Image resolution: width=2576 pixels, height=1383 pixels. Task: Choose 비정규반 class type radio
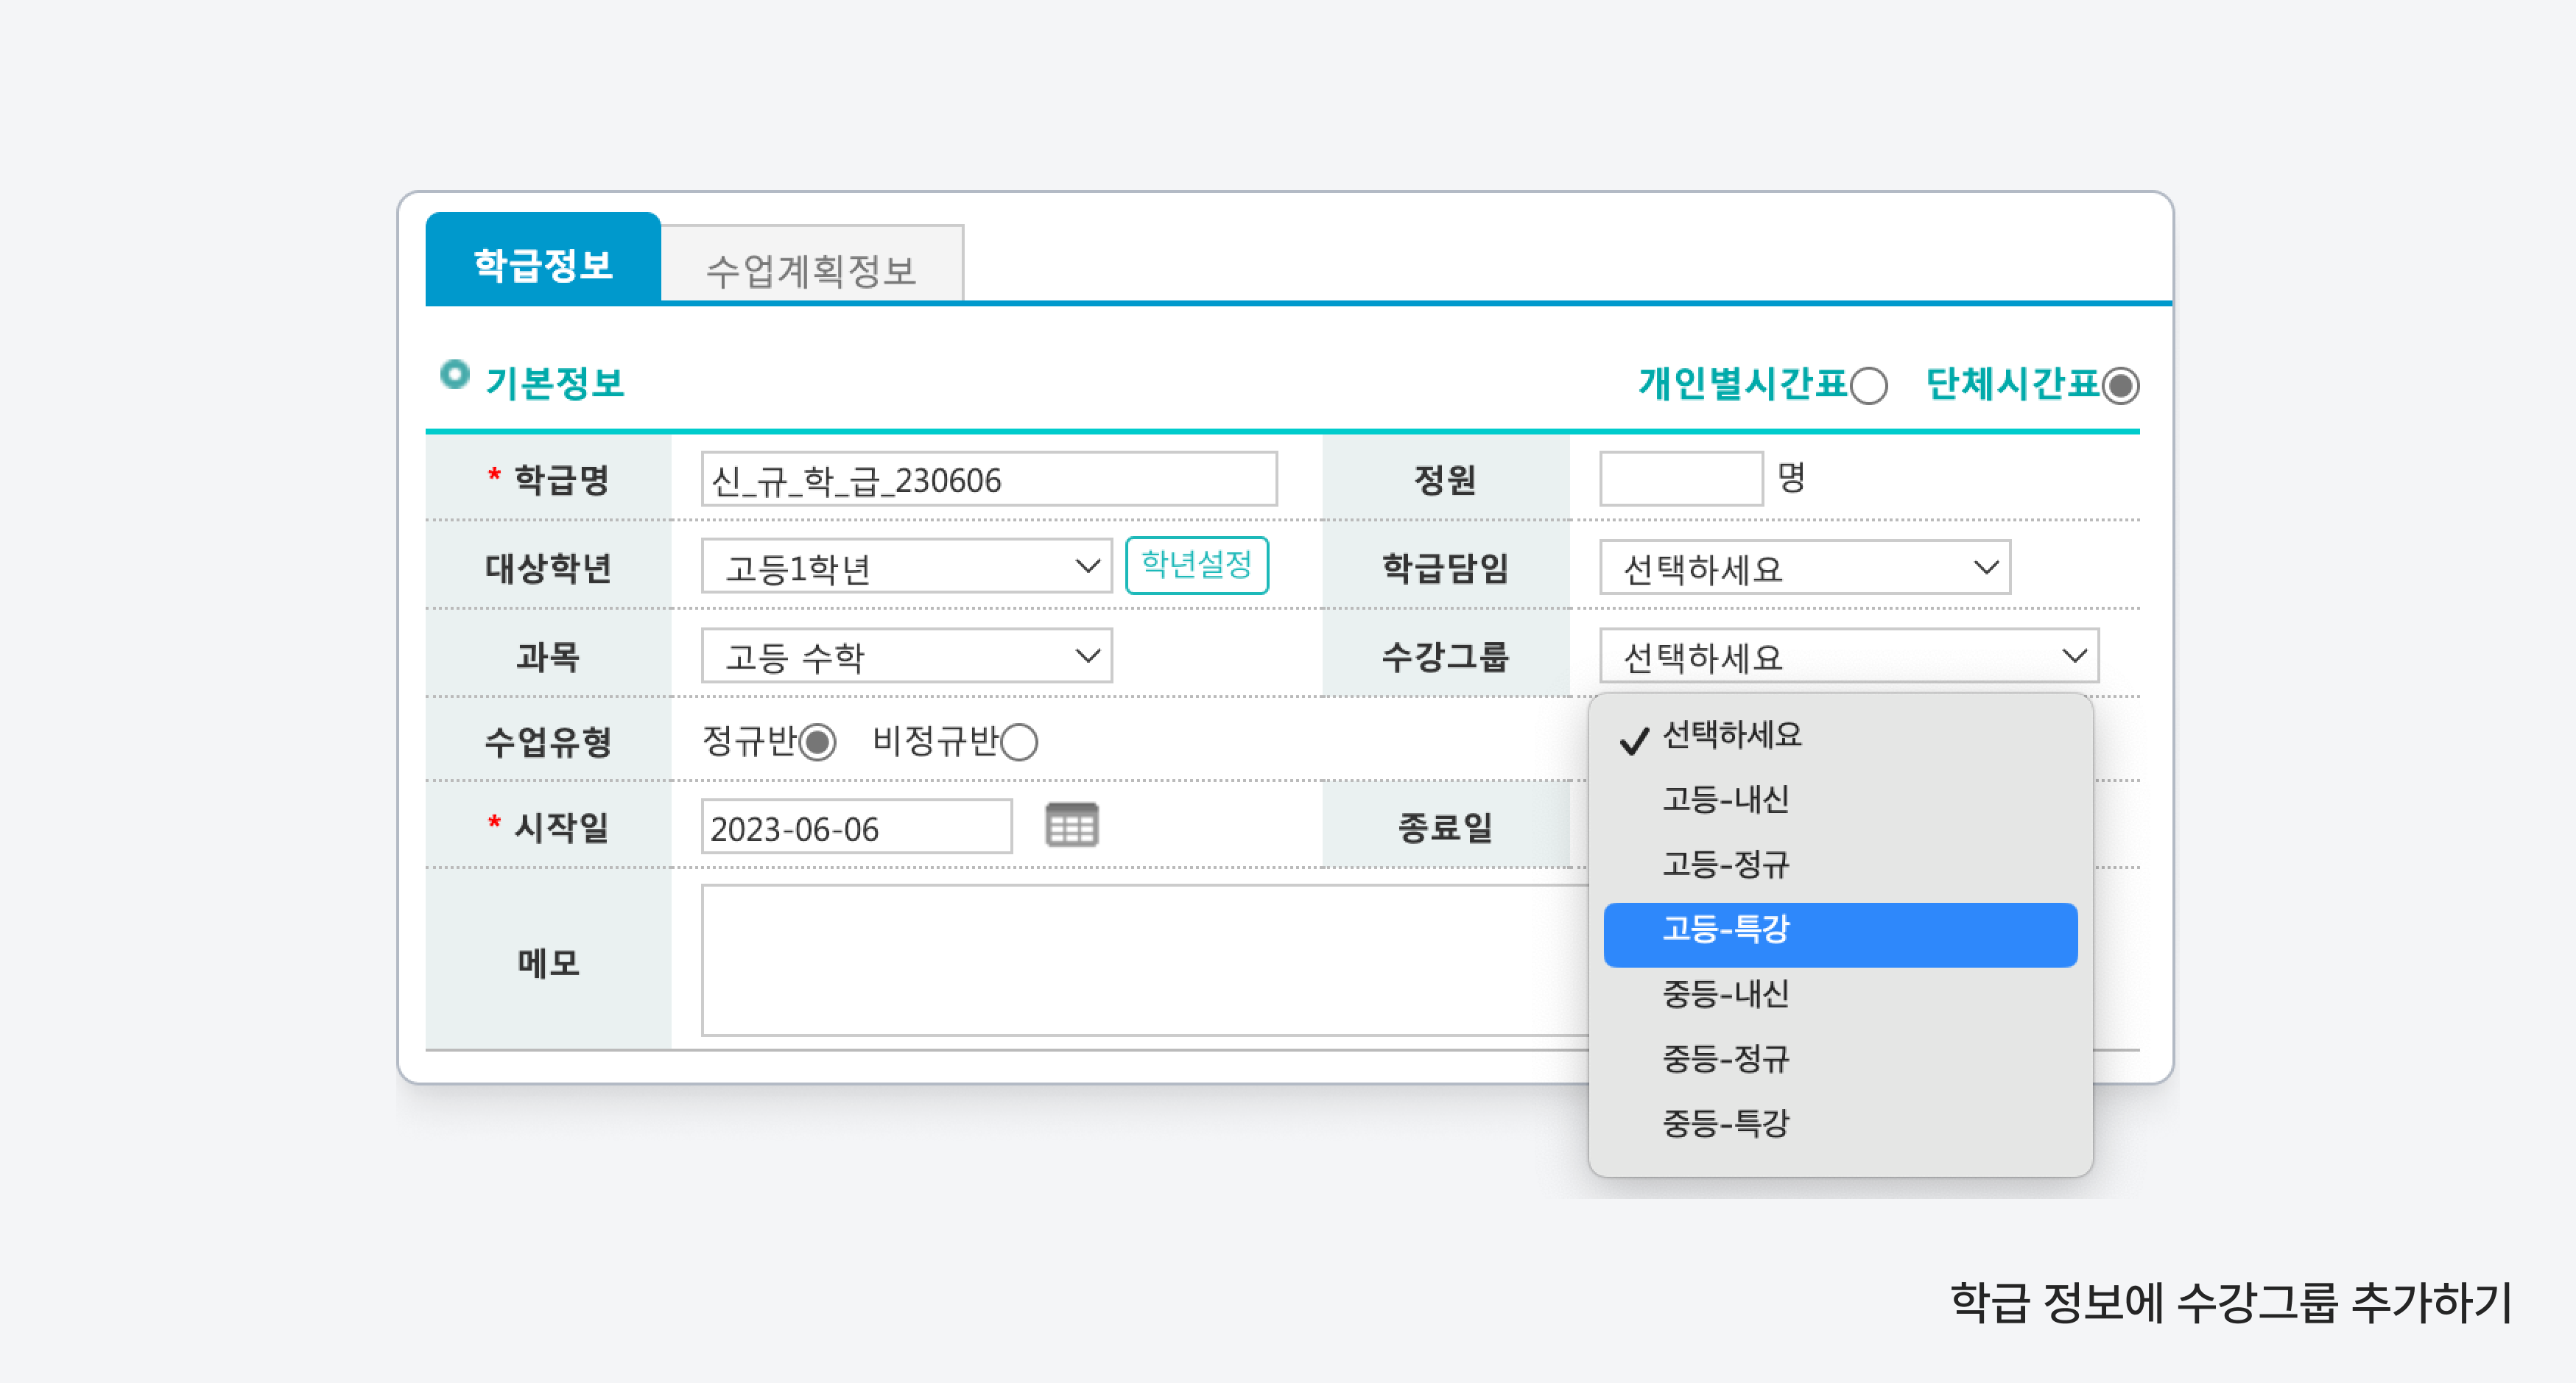[x=1019, y=743]
